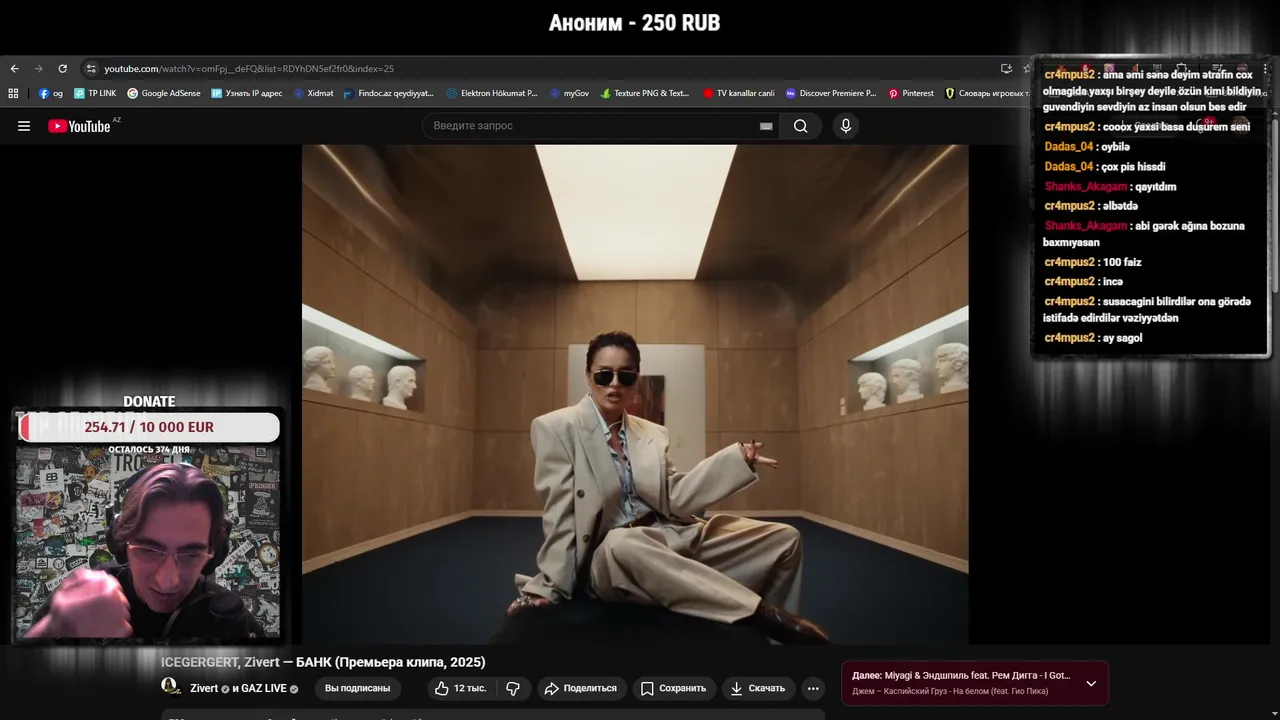The height and width of the screenshot is (720, 1280).
Task: Open the Findoc.az bookmark
Action: [x=388, y=93]
